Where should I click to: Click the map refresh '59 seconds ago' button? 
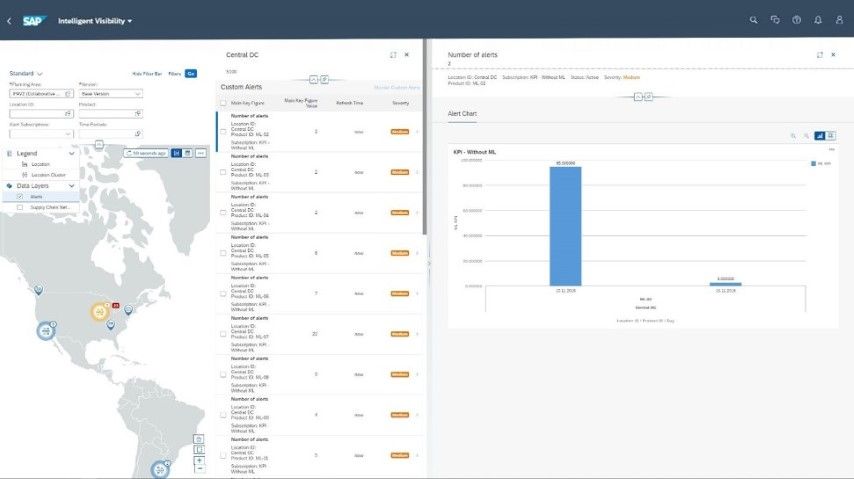pyautogui.click(x=146, y=153)
